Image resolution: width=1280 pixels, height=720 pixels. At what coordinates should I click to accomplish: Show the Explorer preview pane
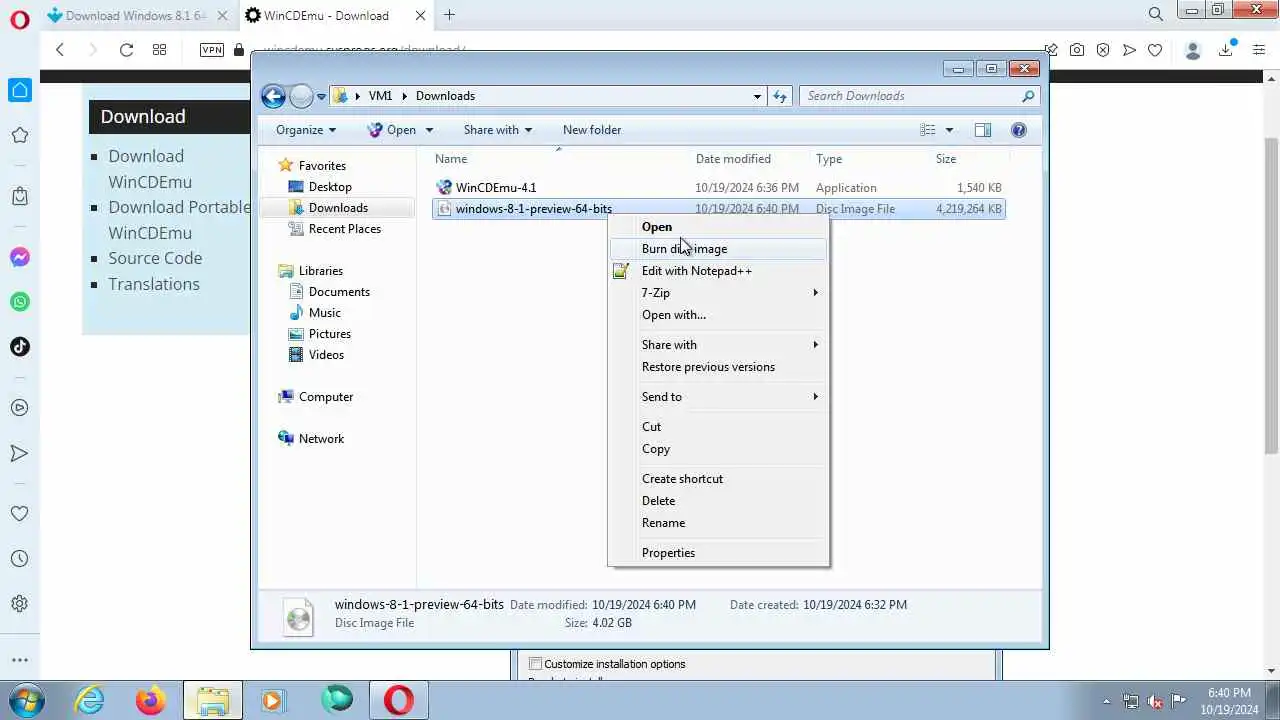[x=983, y=130]
